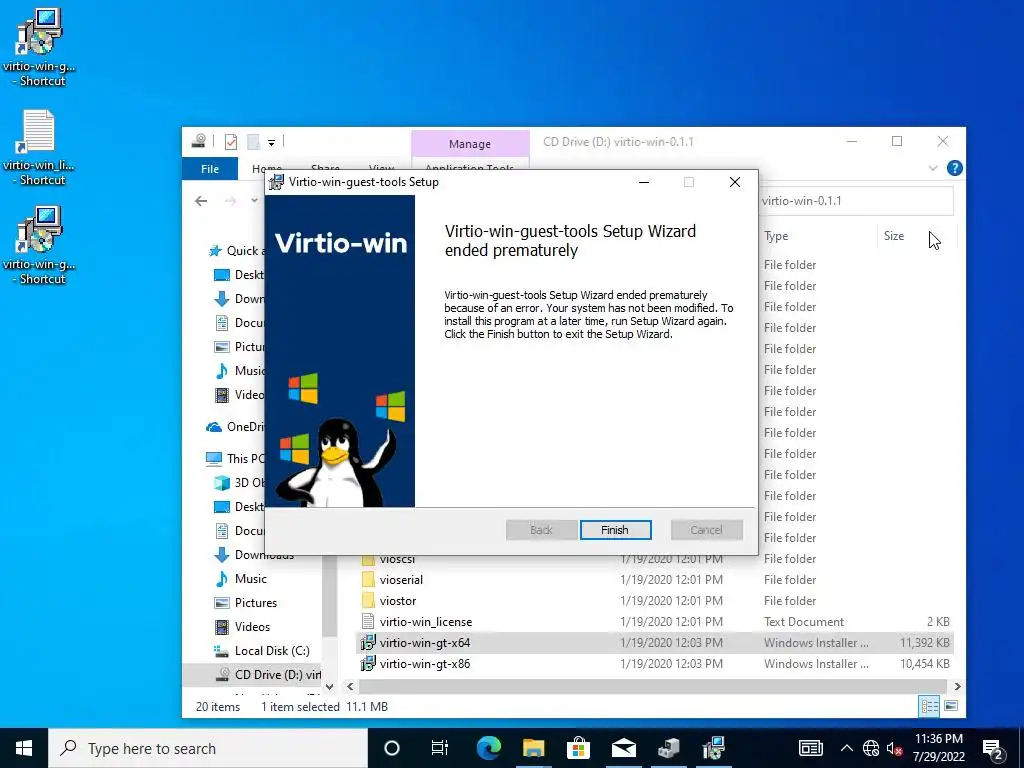1024x768 pixels.
Task: Click the Virtio setup installer taskbar icon
Action: 714,748
